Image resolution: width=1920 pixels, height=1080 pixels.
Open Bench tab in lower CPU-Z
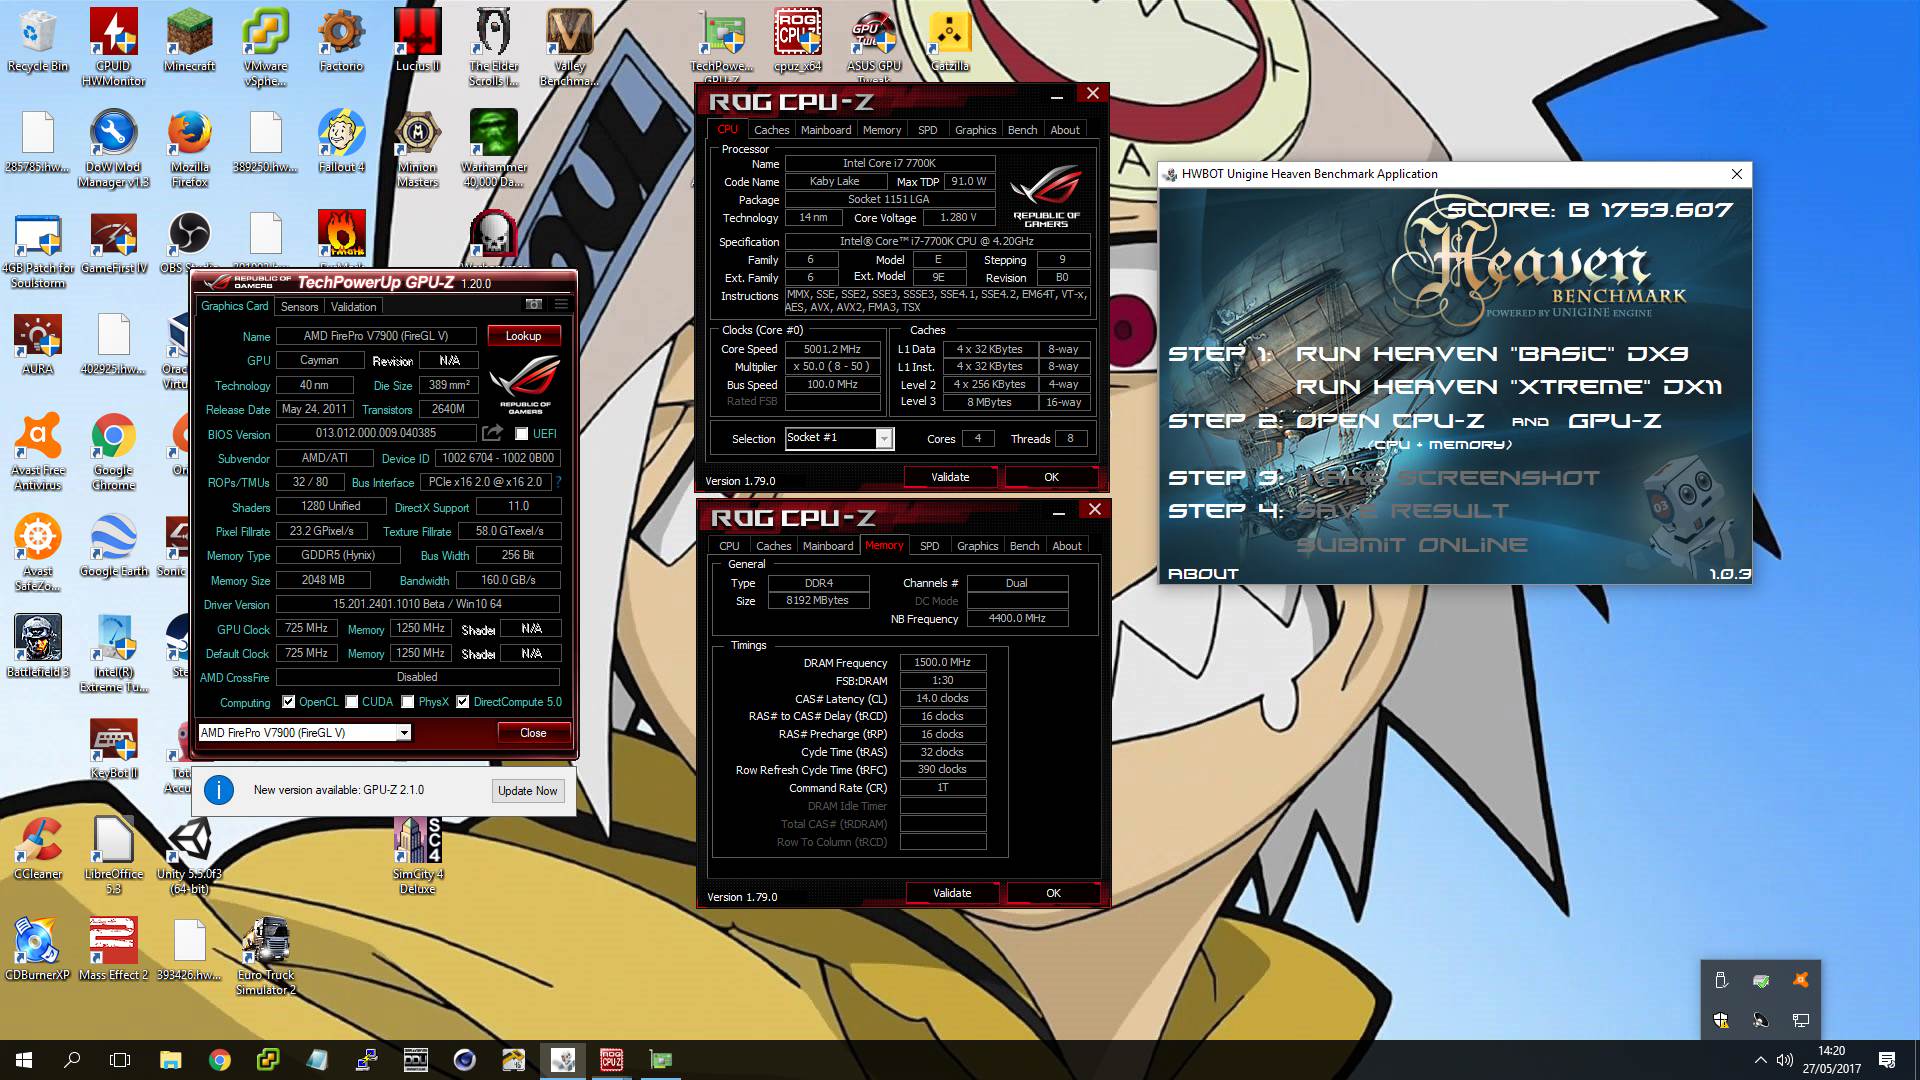click(1024, 546)
